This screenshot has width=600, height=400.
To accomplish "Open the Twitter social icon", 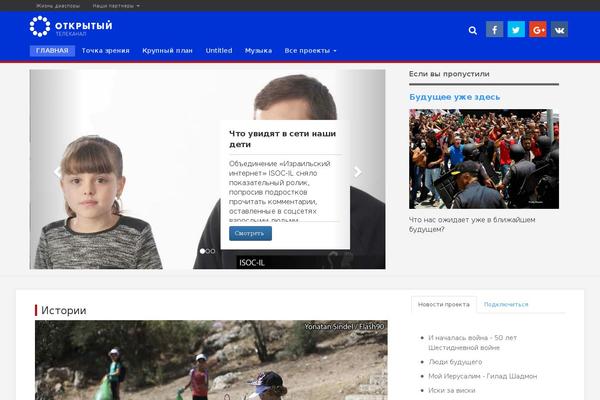I will click(516, 29).
